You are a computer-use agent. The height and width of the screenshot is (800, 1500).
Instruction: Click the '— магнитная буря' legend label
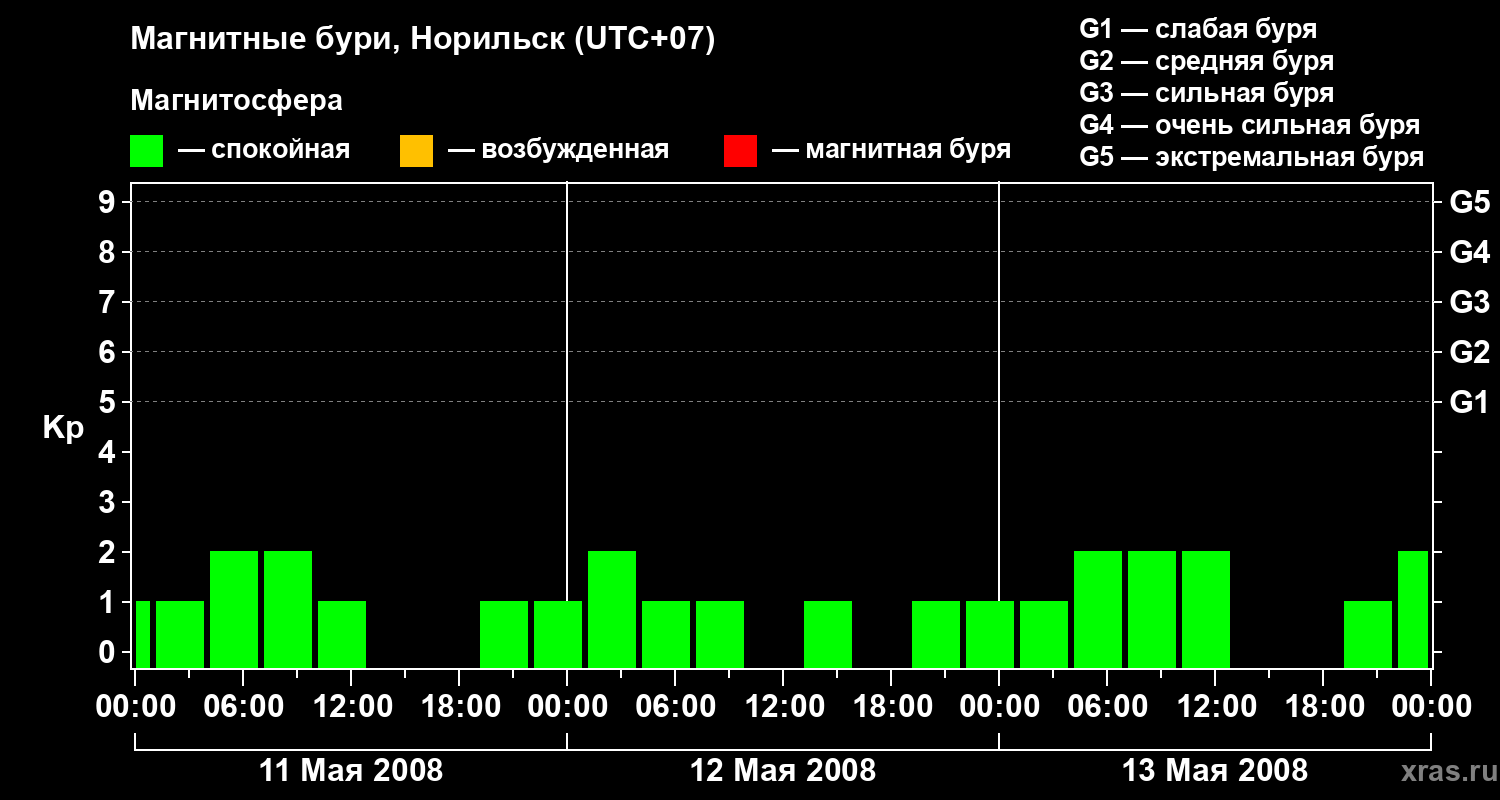coord(892,150)
